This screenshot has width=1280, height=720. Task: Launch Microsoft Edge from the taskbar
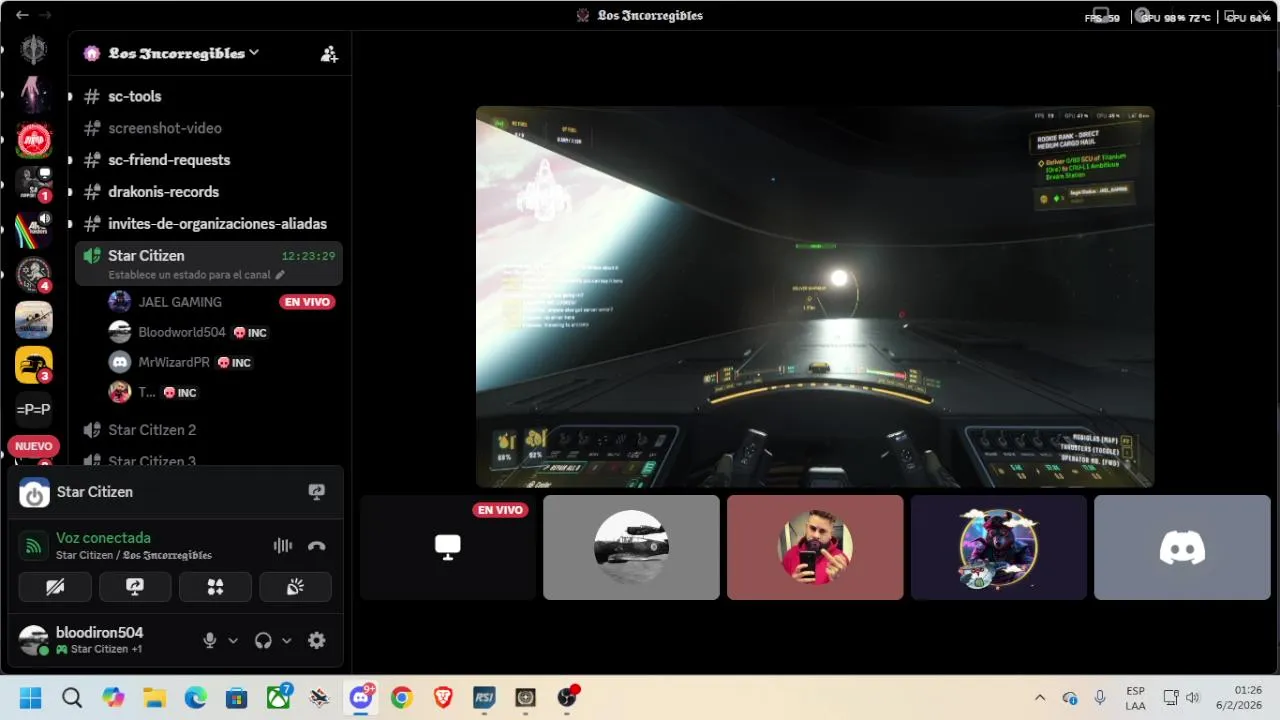(195, 698)
